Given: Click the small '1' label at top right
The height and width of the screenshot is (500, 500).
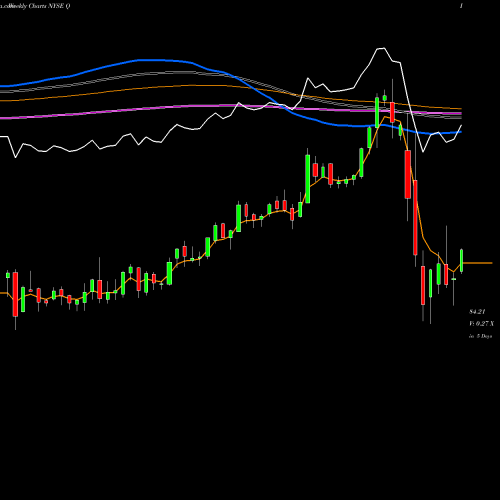Looking at the screenshot, I should [x=461, y=6].
